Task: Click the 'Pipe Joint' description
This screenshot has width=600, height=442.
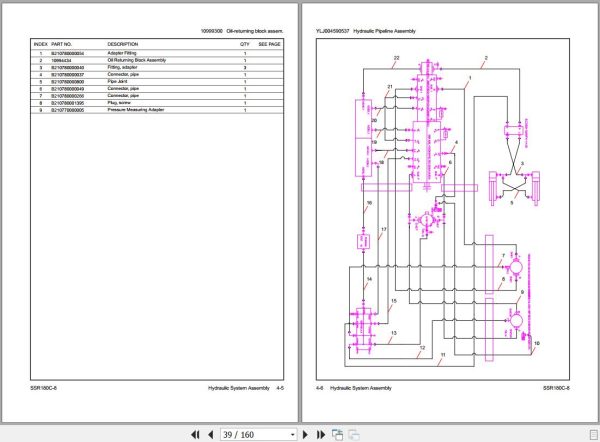Action: click(117, 82)
